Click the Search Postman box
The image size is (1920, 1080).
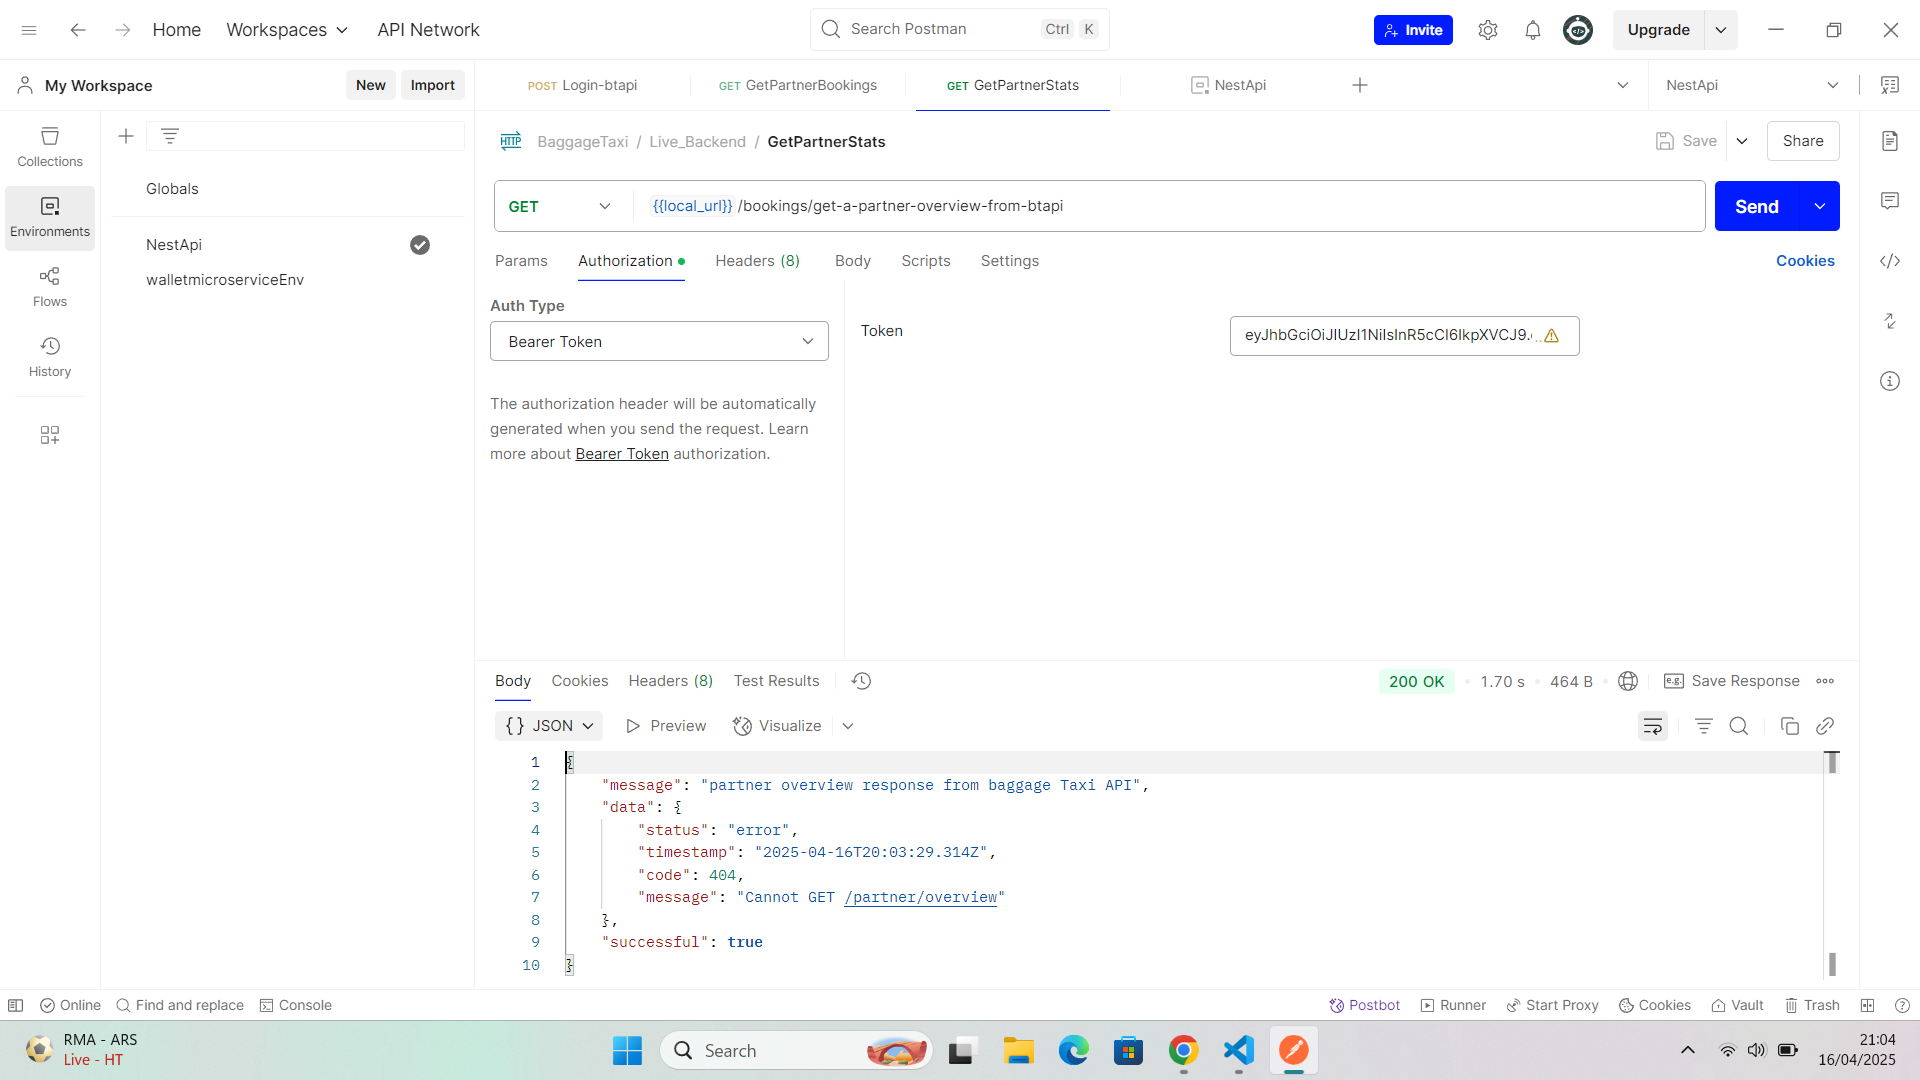[x=959, y=29]
